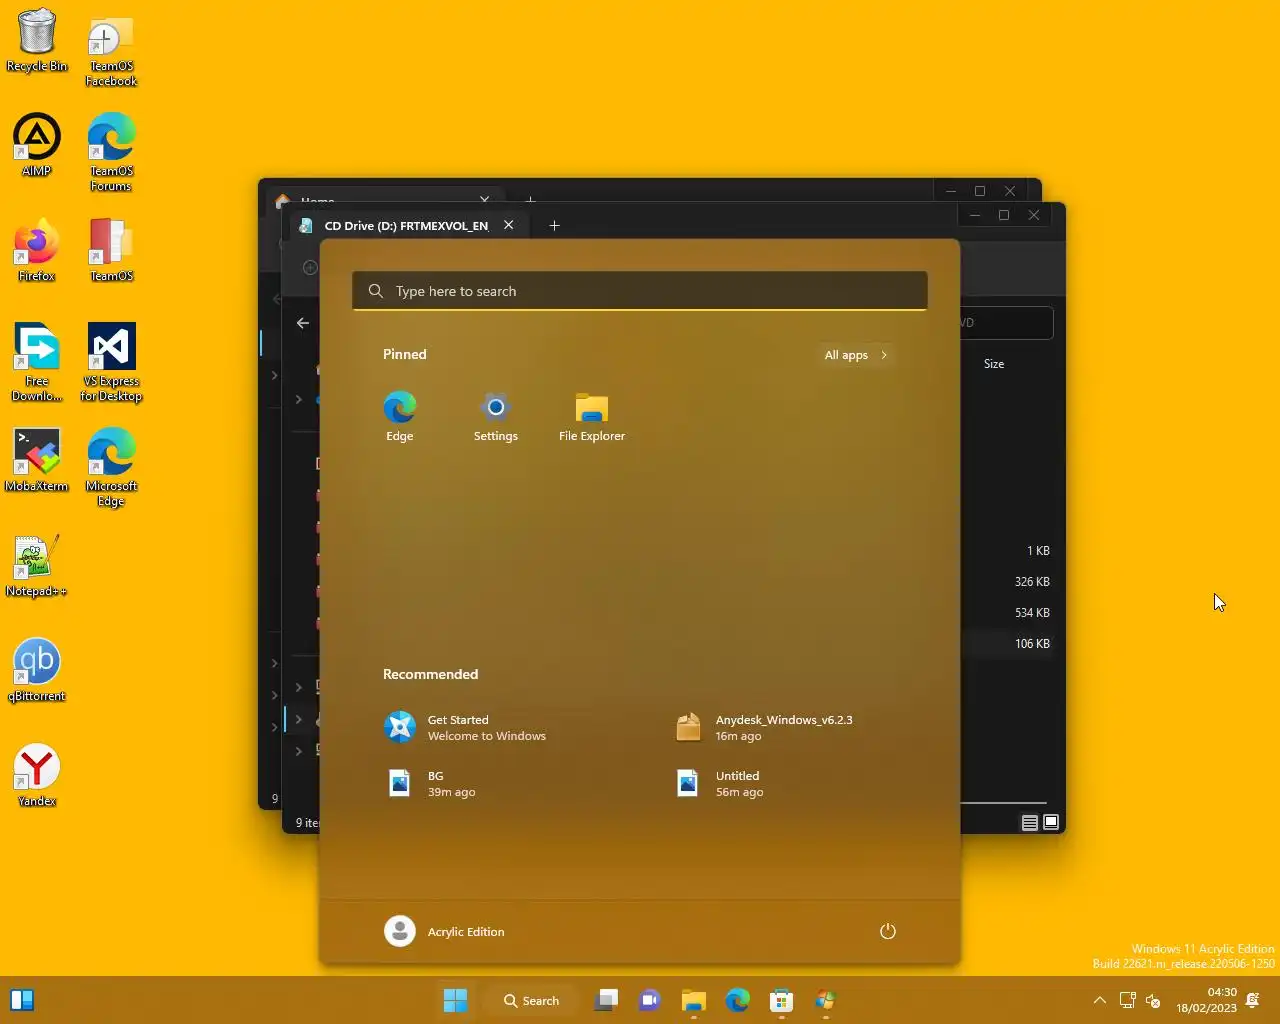The height and width of the screenshot is (1024, 1280).
Task: Select TeamOS Facebook desktop shortcut
Action: (x=111, y=50)
